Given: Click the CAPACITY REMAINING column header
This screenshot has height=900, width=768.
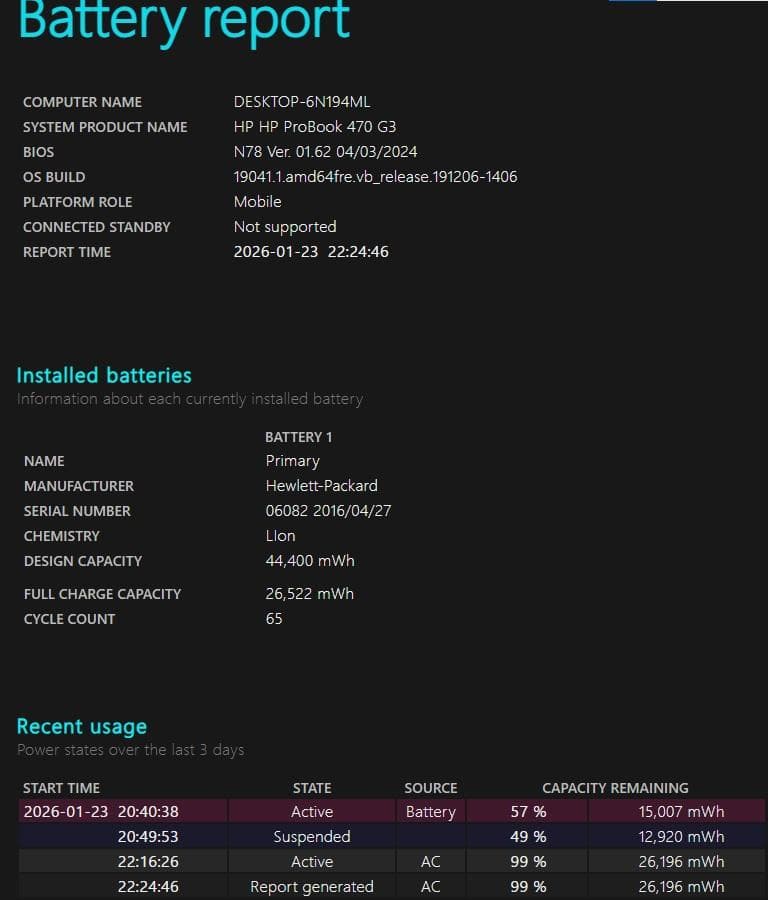Looking at the screenshot, I should point(615,788).
